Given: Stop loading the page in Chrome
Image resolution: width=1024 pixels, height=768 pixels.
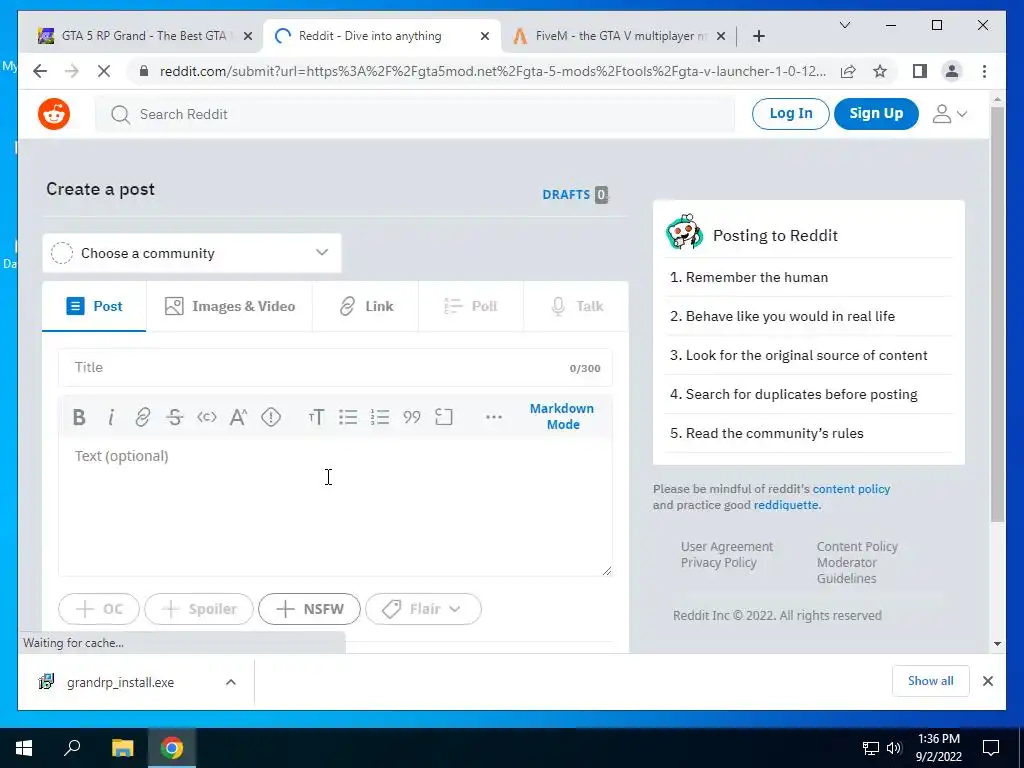Looking at the screenshot, I should coord(103,71).
